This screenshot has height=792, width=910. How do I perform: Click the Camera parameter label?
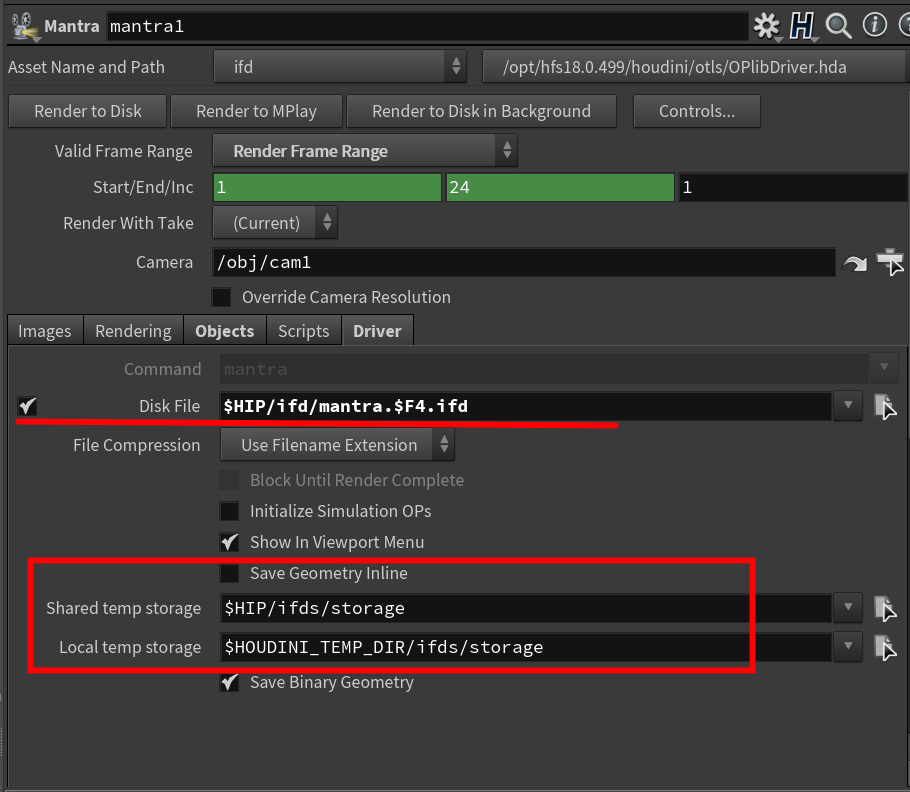click(x=164, y=262)
